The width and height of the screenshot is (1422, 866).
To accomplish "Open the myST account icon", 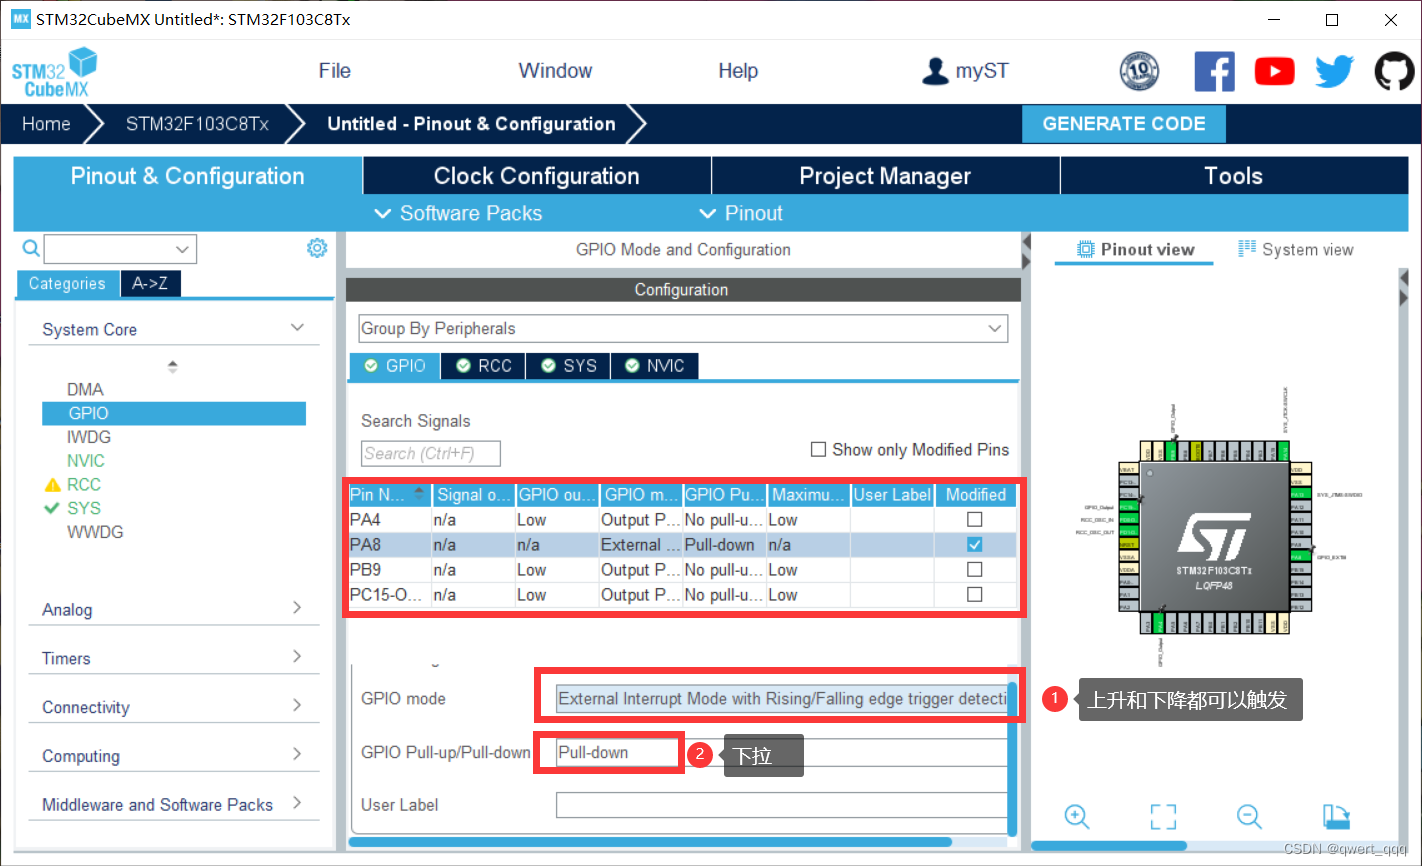I will point(935,71).
